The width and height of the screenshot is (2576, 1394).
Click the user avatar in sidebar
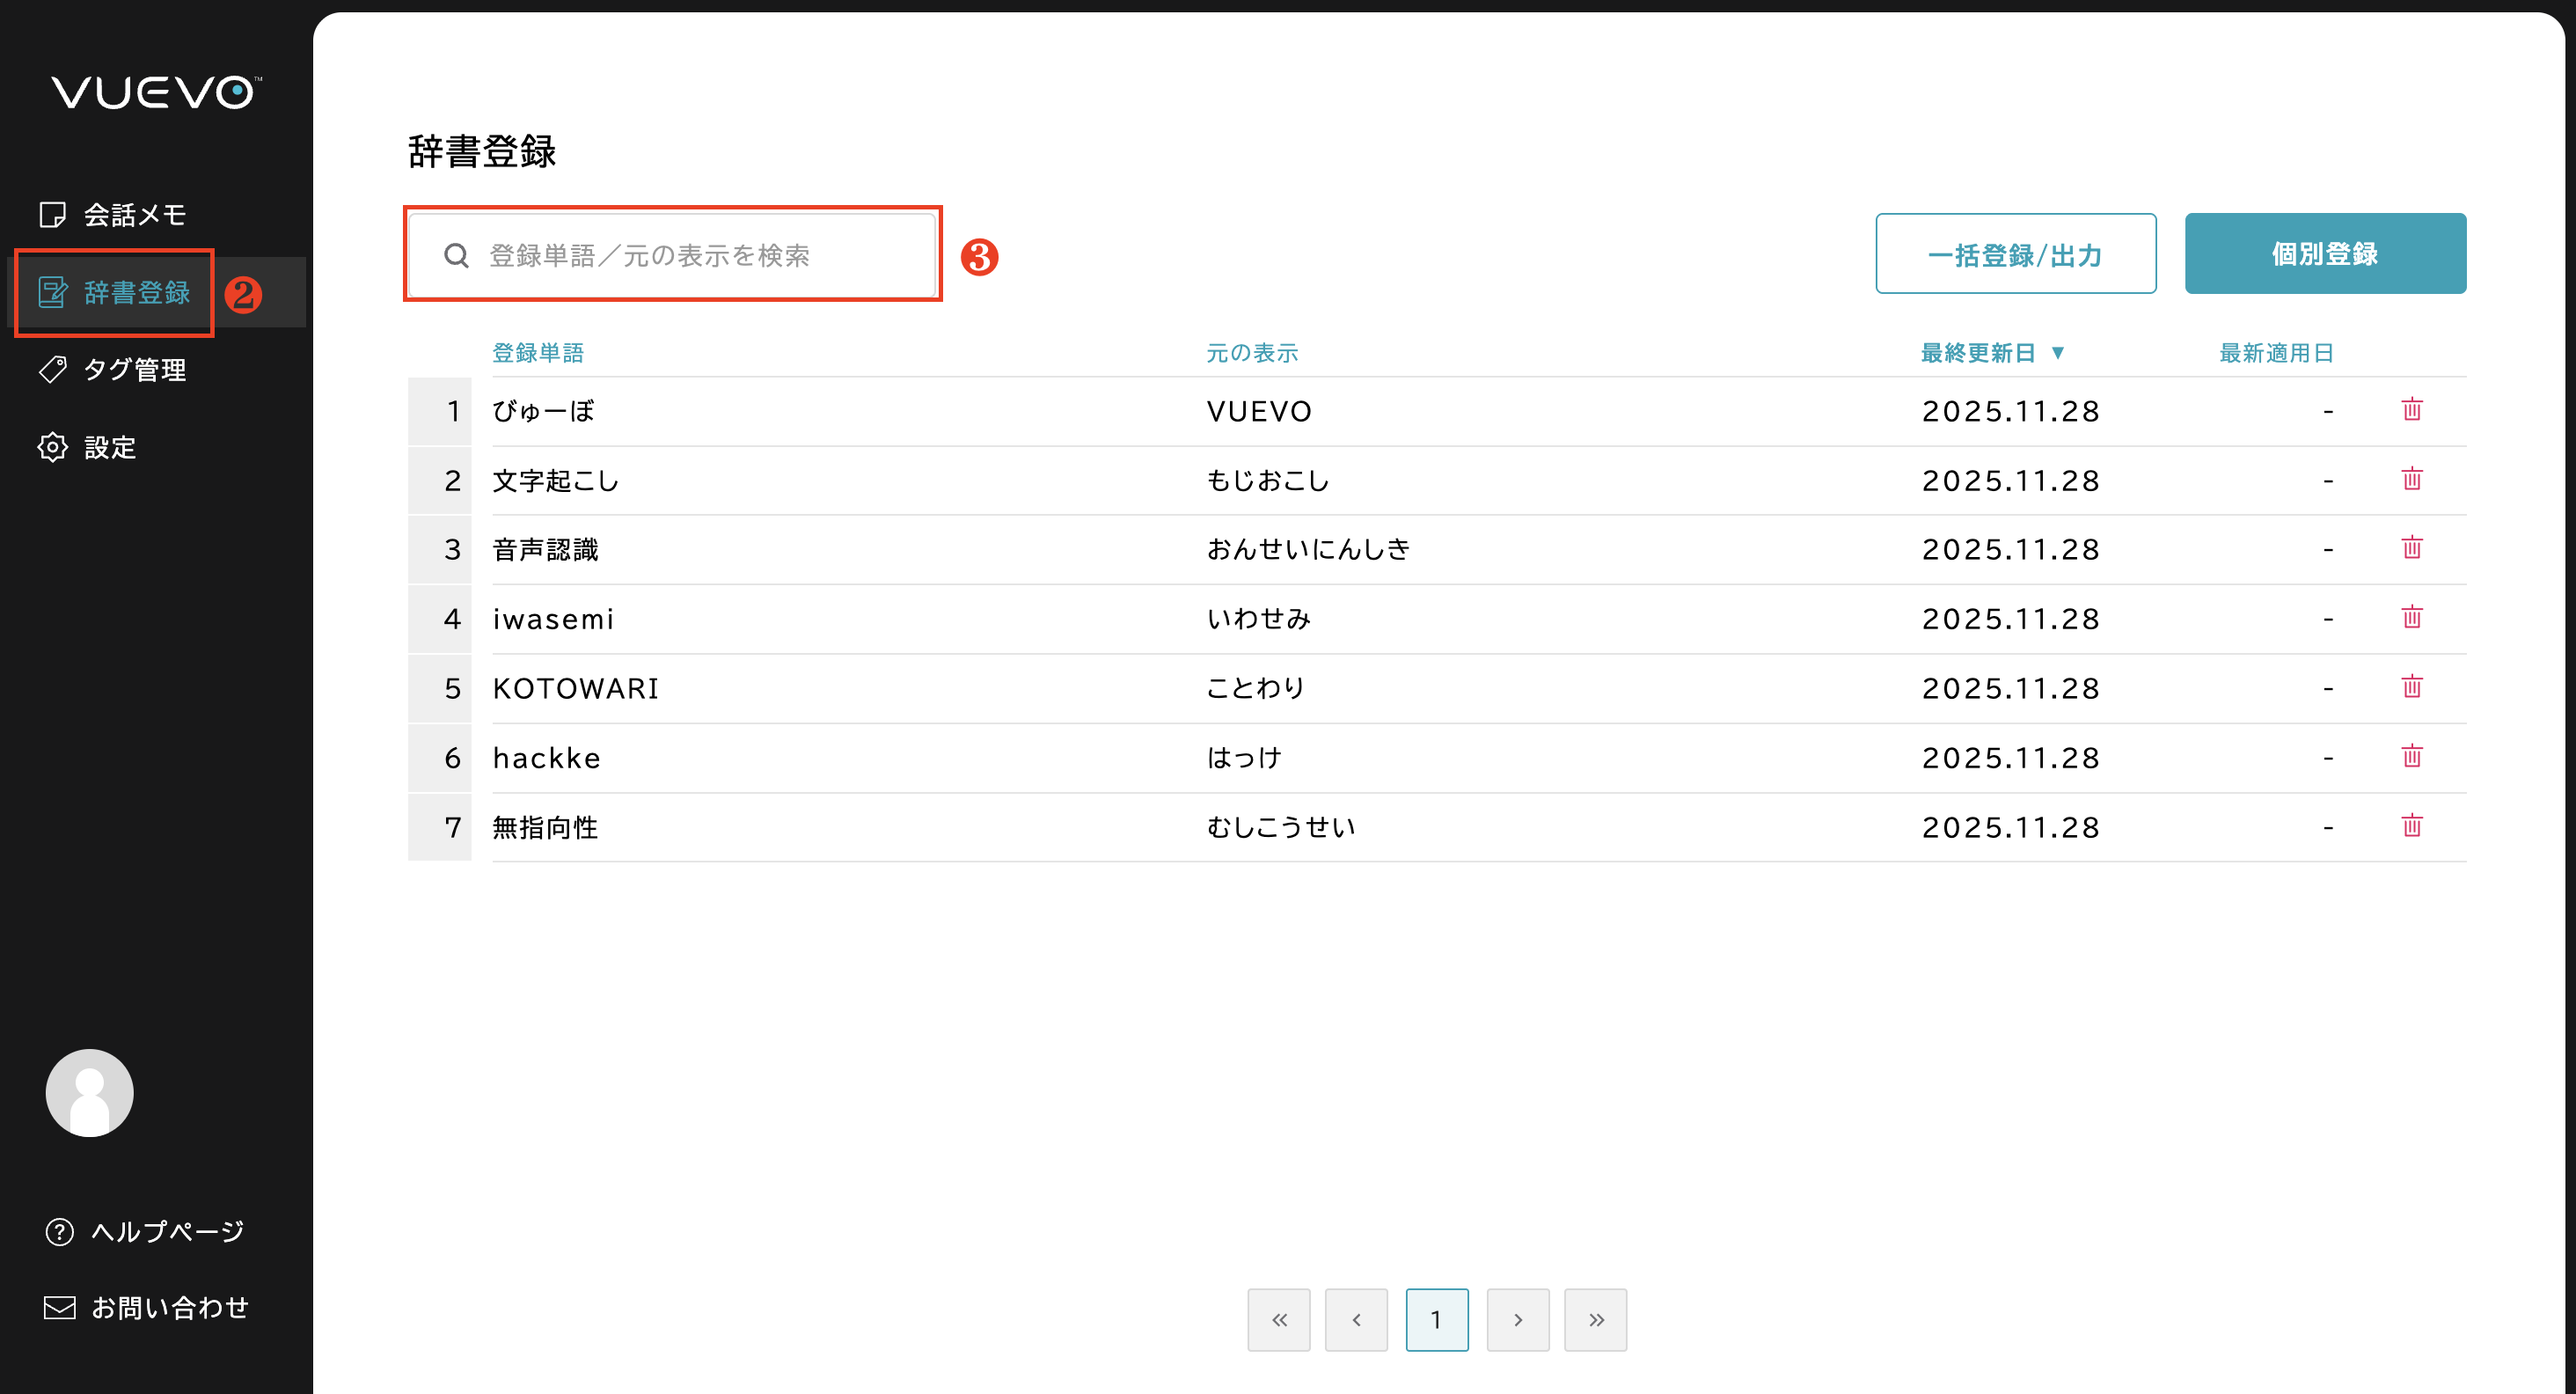coord(89,1092)
